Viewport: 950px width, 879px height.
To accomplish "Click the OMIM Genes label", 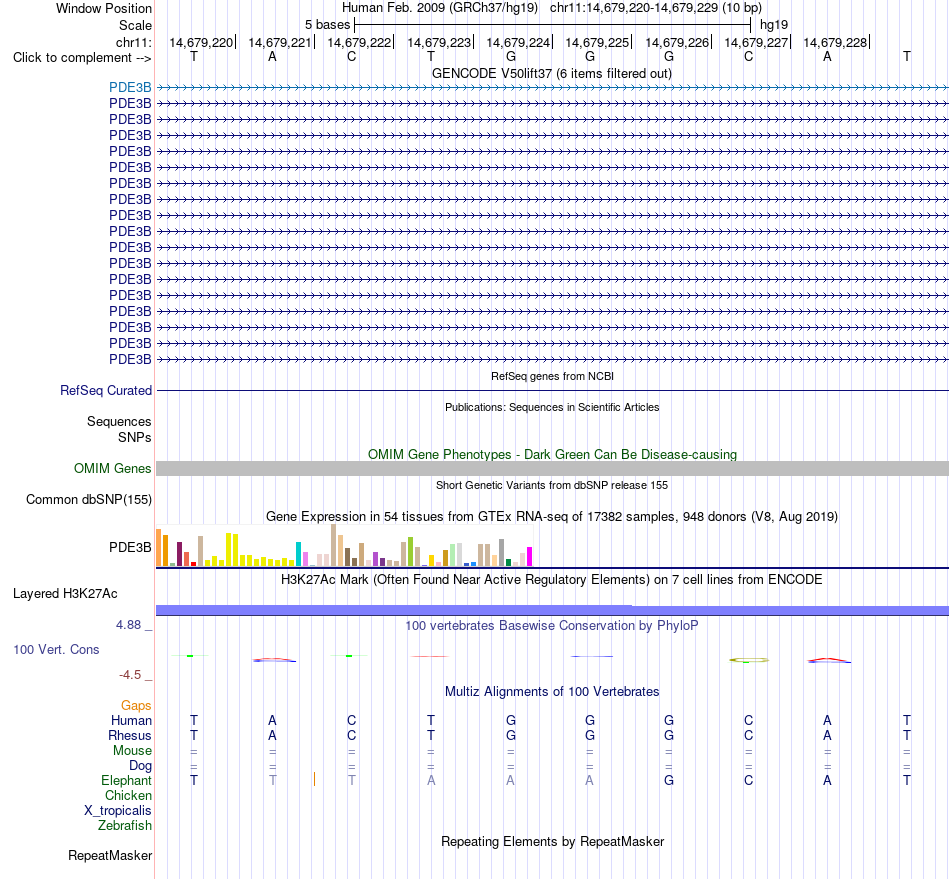I will [113, 468].
